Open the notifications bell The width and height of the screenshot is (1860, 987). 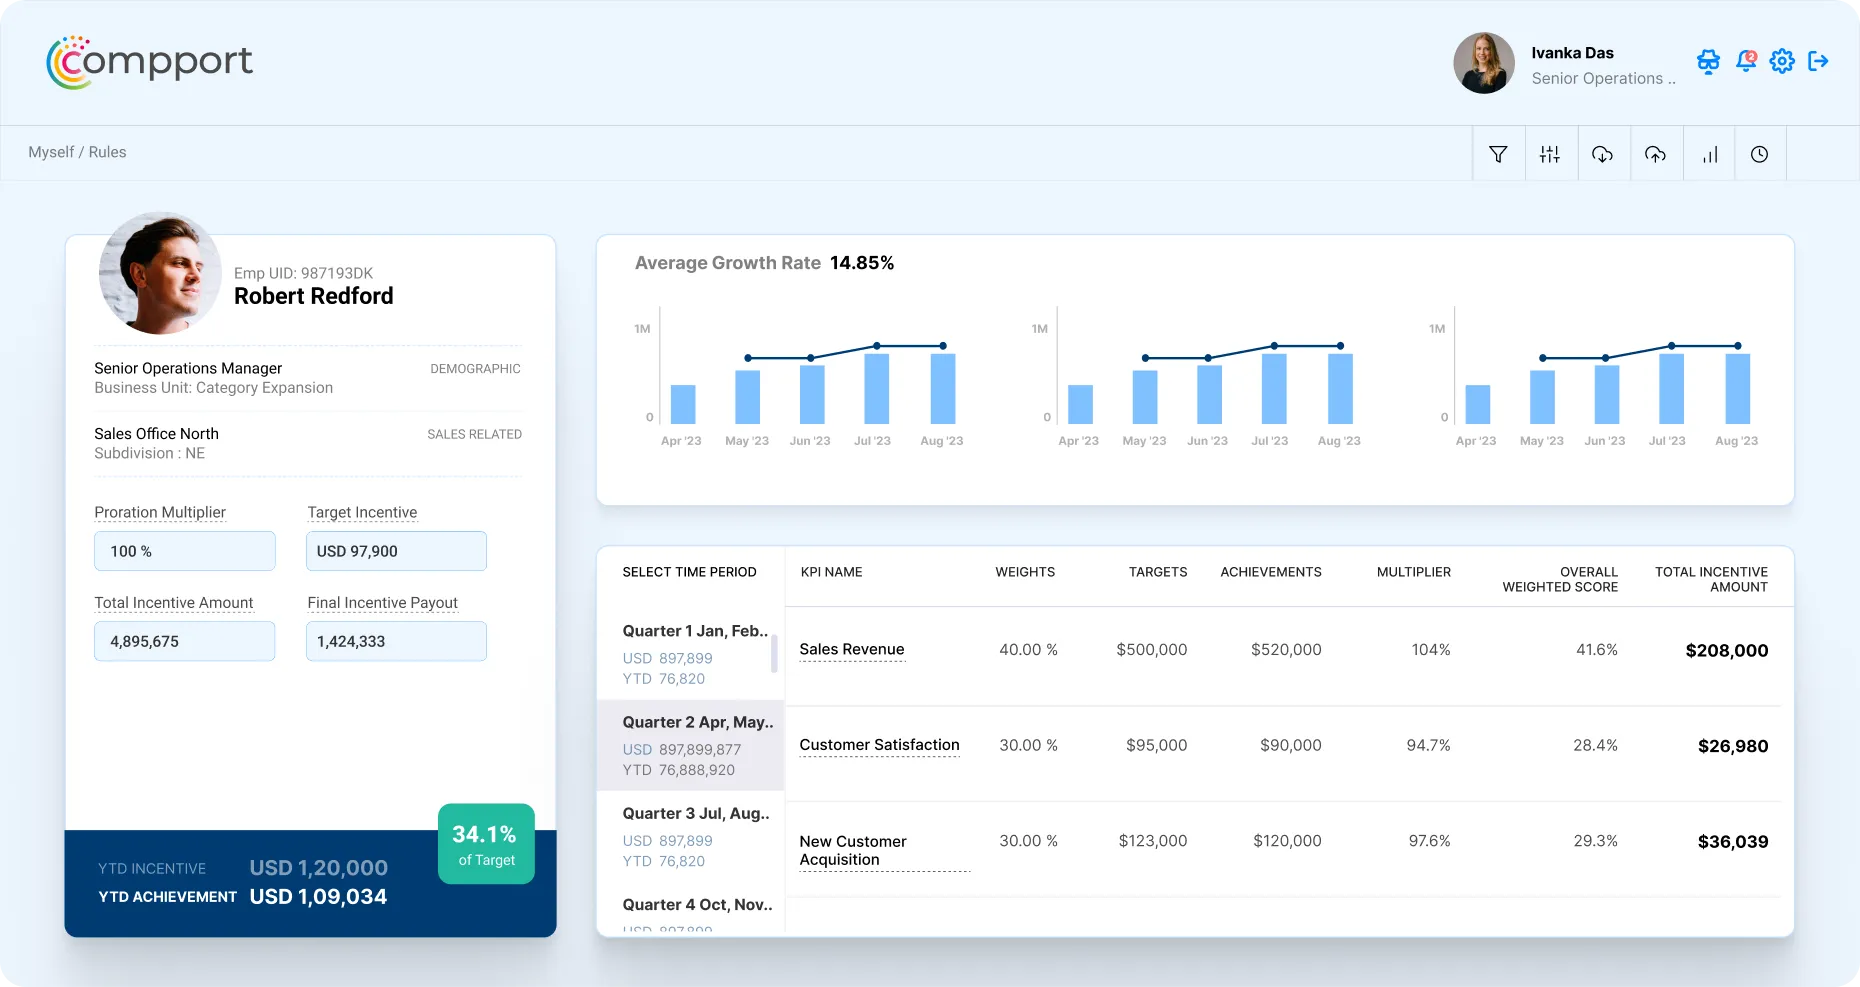pyautogui.click(x=1746, y=61)
